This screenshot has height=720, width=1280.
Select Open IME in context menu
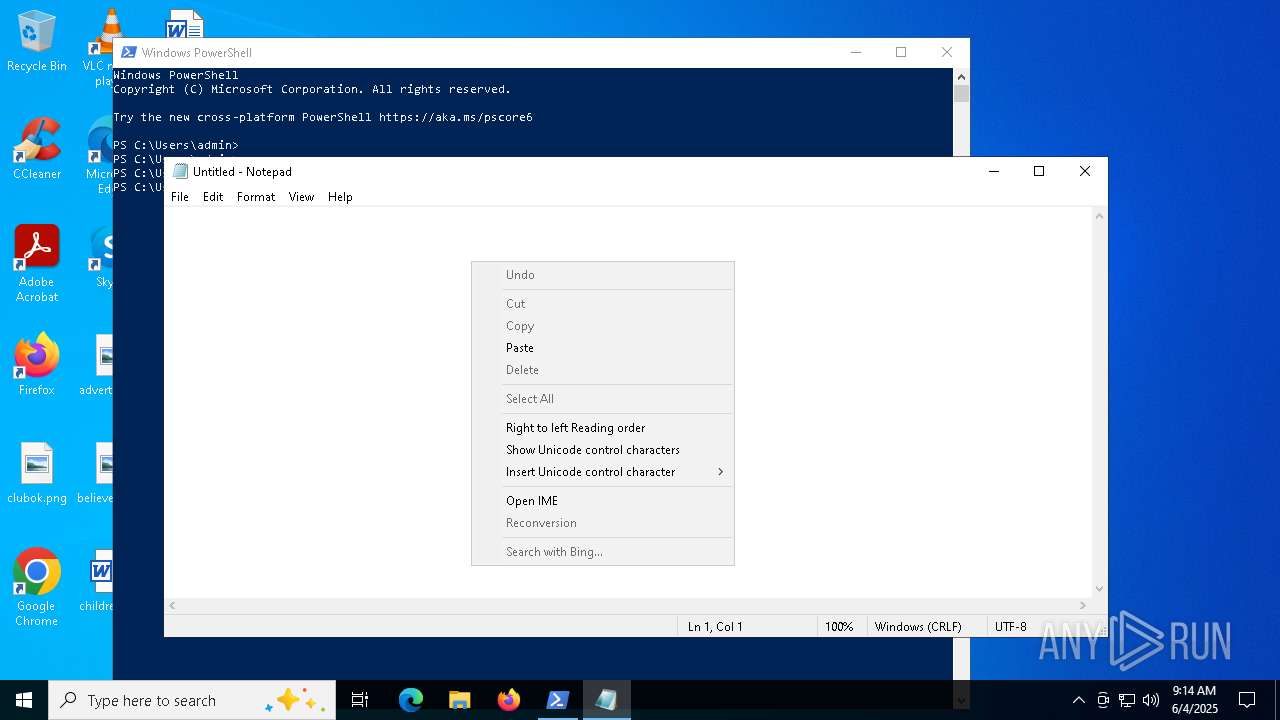(x=603, y=501)
